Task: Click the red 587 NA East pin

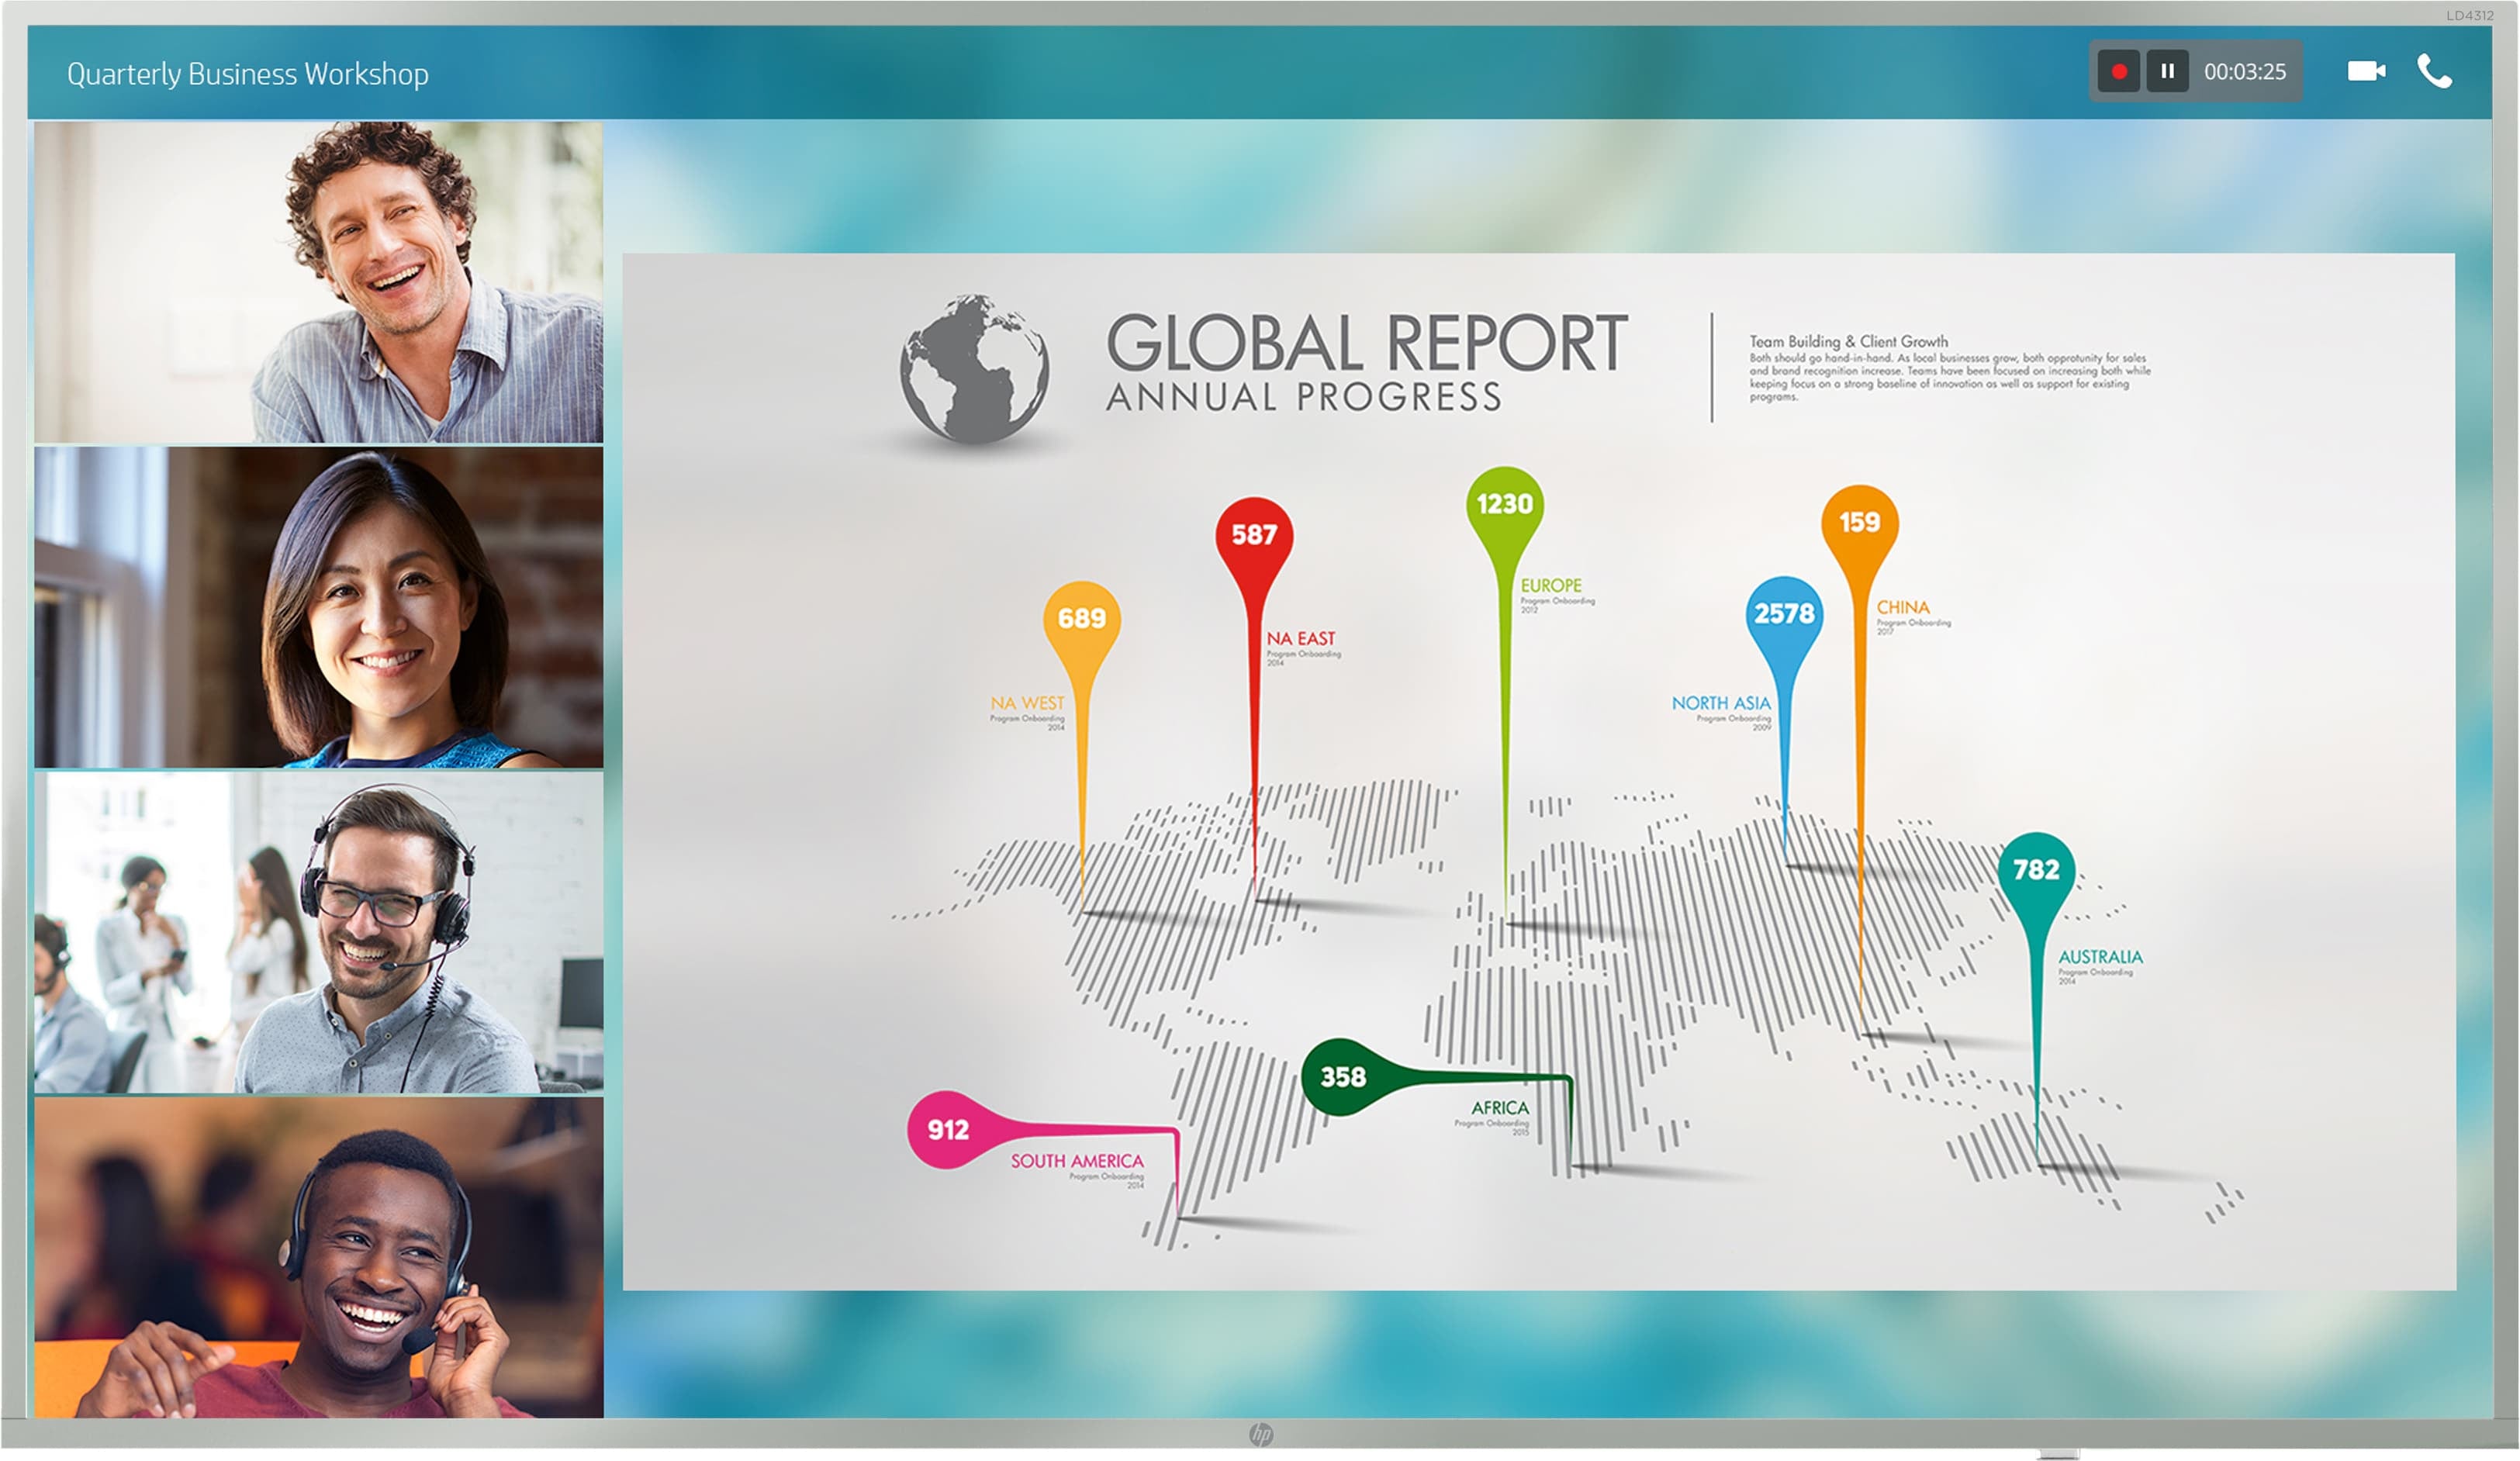Action: [x=1254, y=534]
